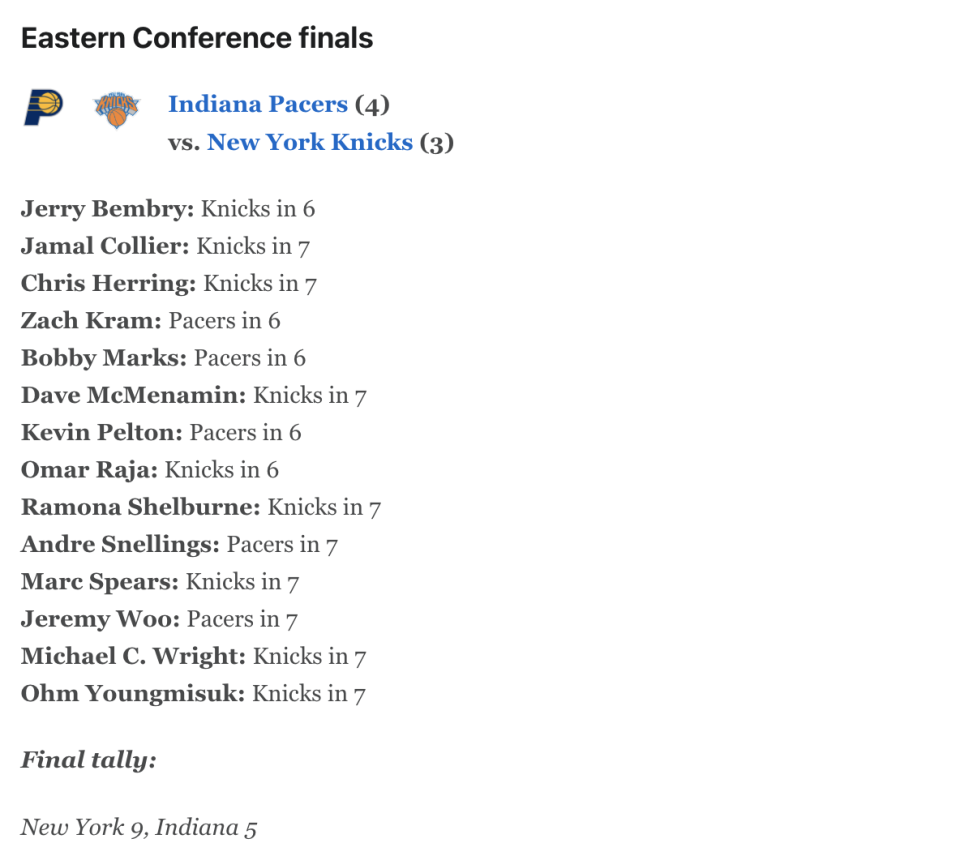The image size is (960, 856).
Task: Click the Eastern Conference finals heading
Action: pyautogui.click(x=197, y=38)
